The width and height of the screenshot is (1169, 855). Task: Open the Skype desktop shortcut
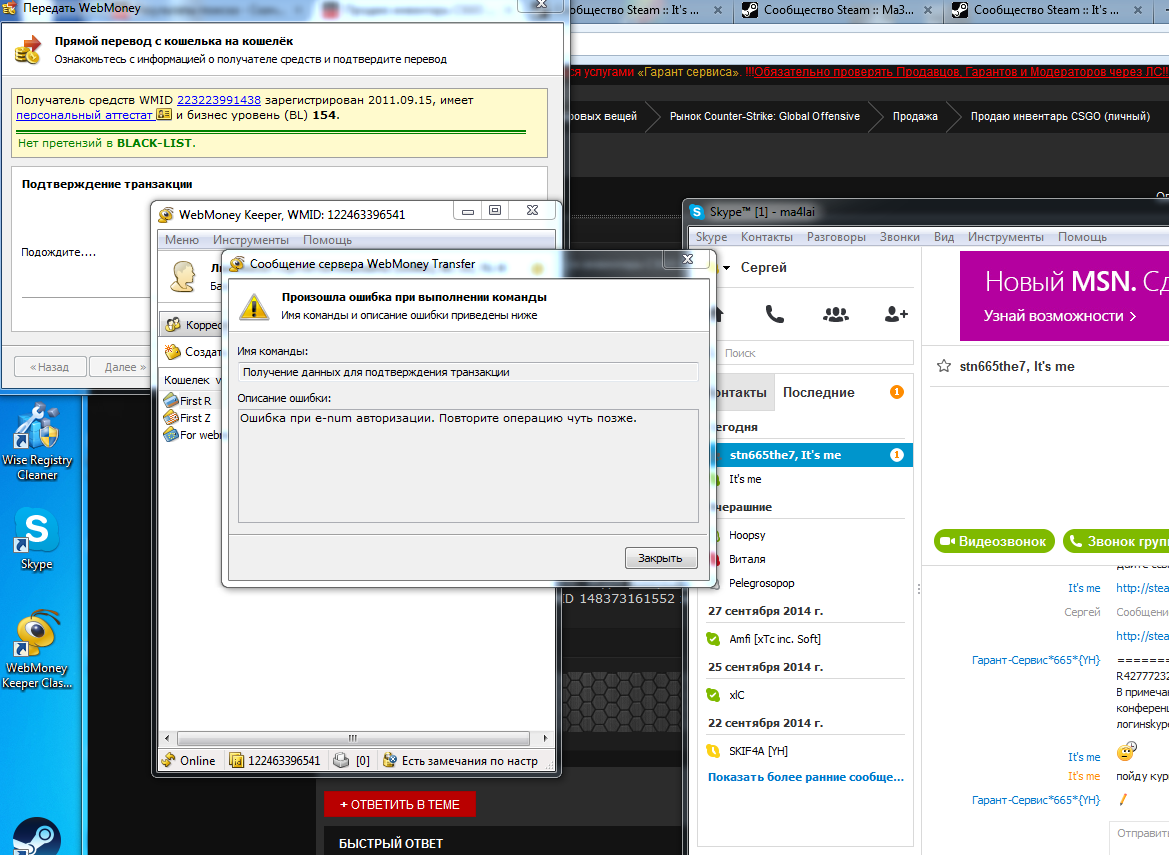pyautogui.click(x=36, y=540)
